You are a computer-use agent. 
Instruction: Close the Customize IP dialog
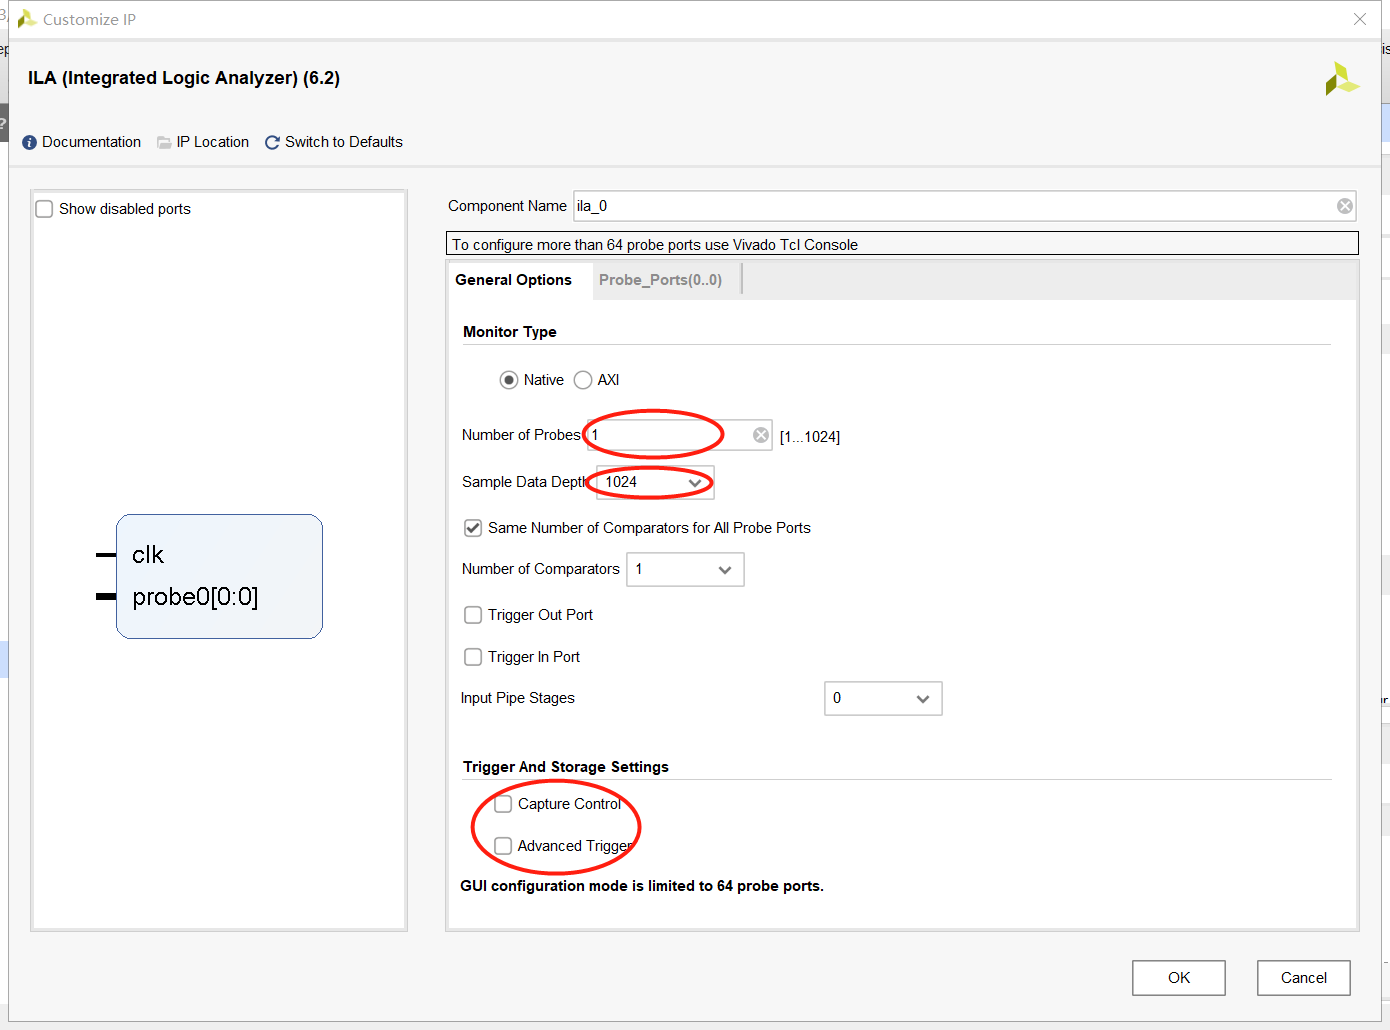[1360, 19]
